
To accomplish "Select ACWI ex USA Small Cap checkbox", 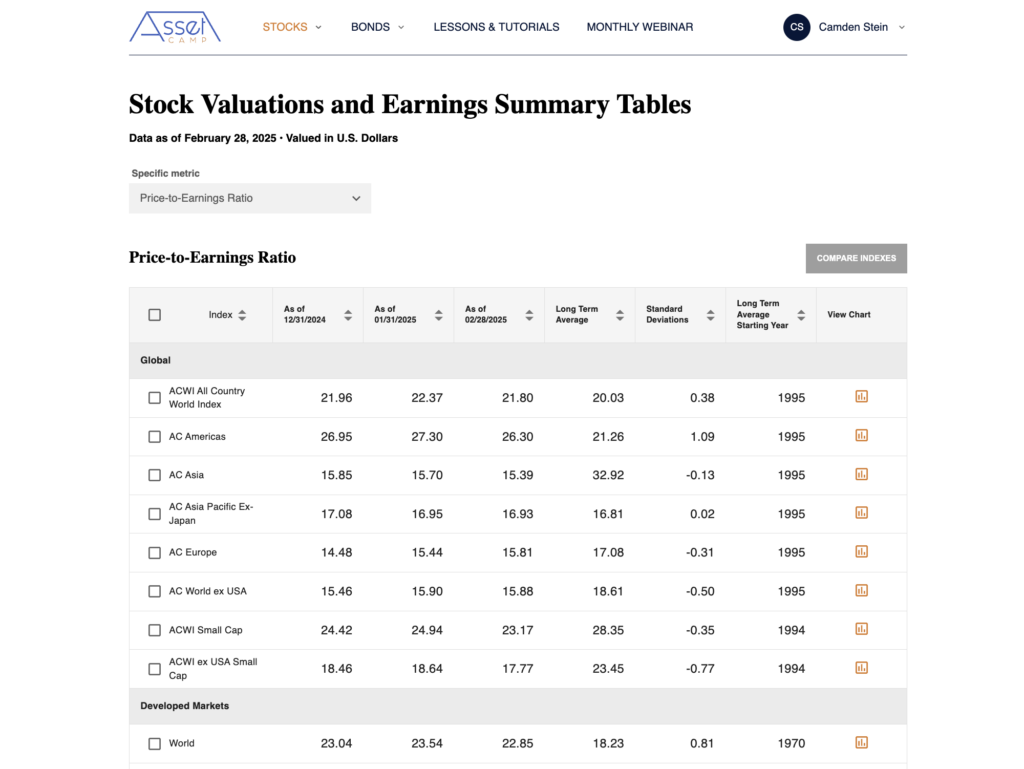I will (155, 669).
